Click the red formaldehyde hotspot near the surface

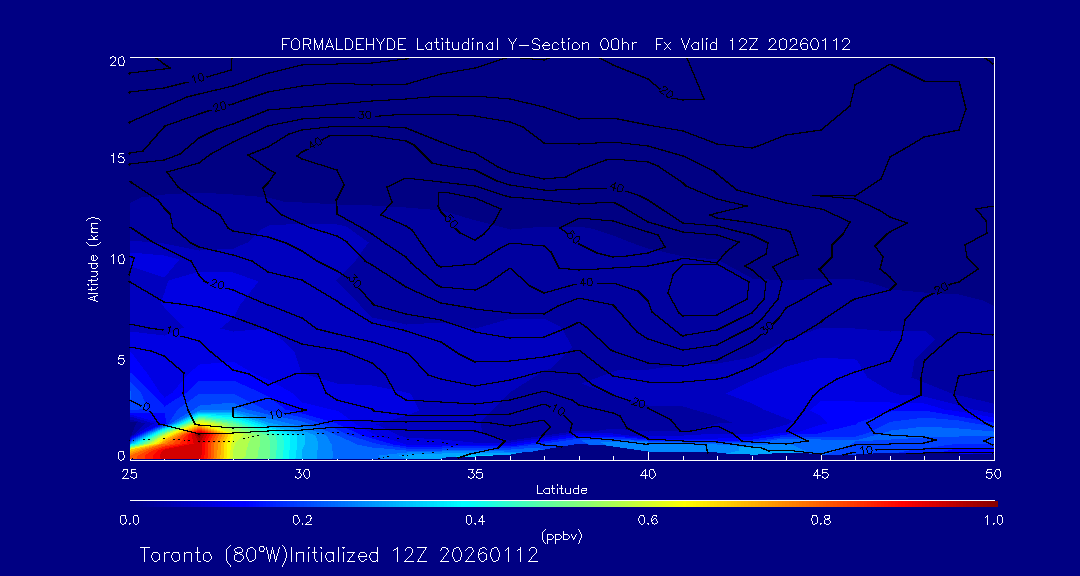[x=170, y=445]
